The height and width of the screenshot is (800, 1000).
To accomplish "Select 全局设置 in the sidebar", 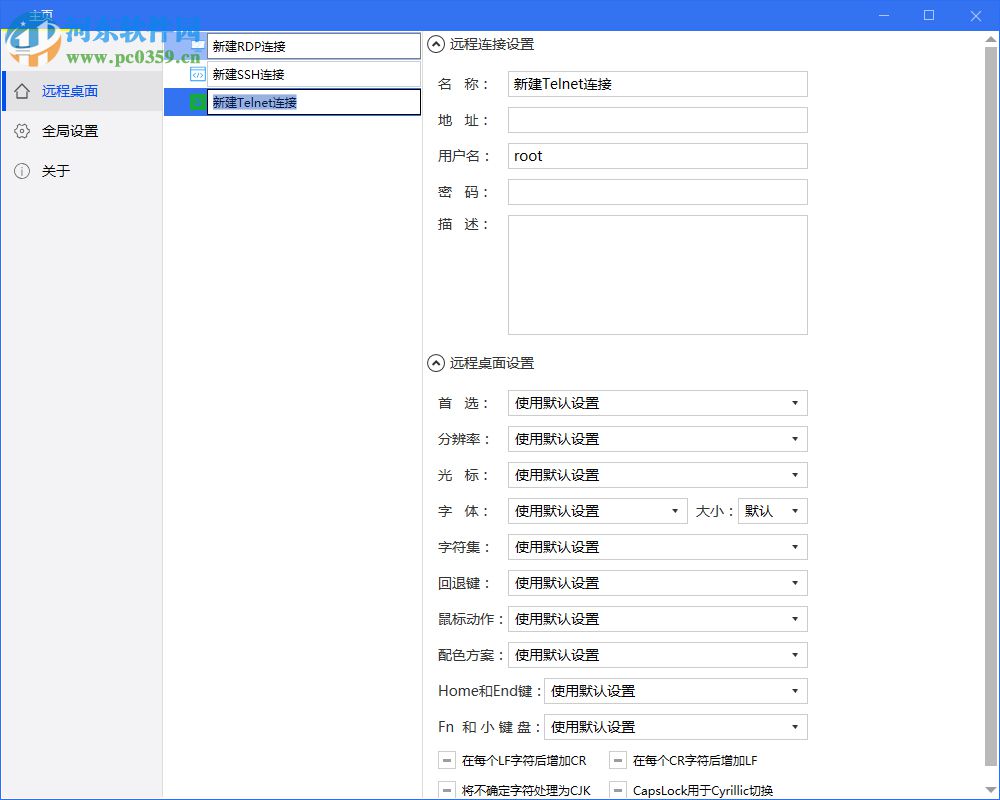I will [72, 130].
